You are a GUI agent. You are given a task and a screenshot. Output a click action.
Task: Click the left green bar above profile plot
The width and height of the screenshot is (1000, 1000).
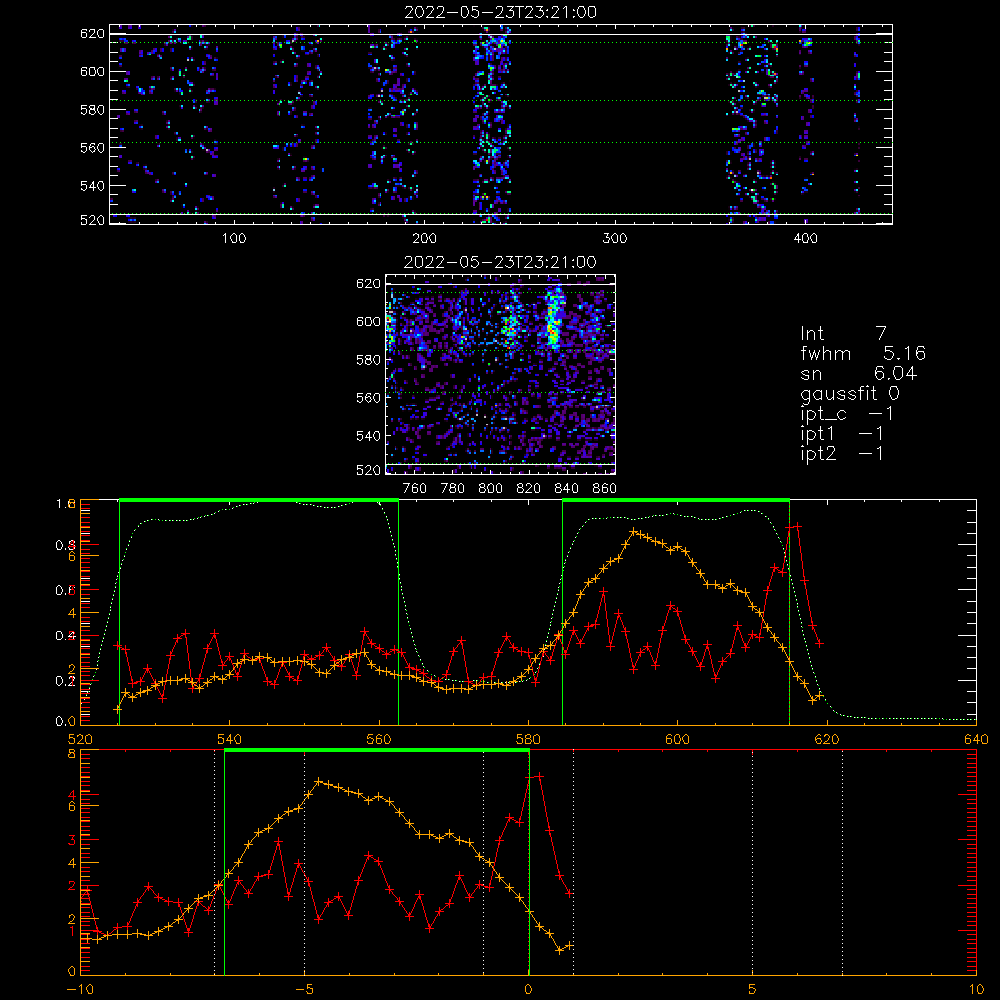(x=259, y=501)
